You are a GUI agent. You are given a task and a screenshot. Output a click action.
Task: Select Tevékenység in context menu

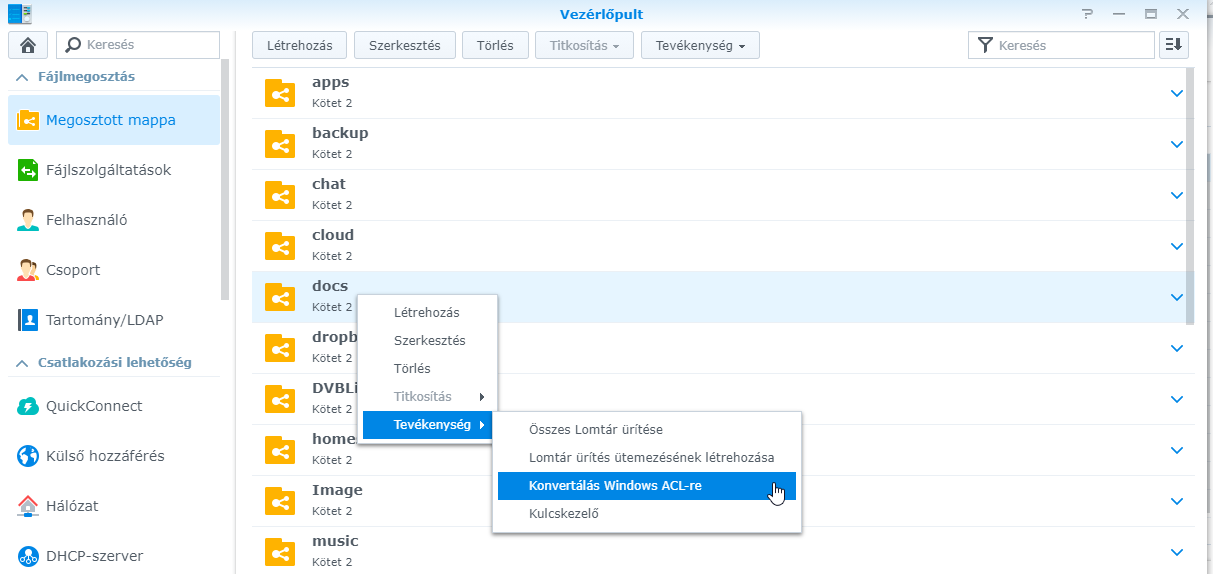tap(427, 425)
